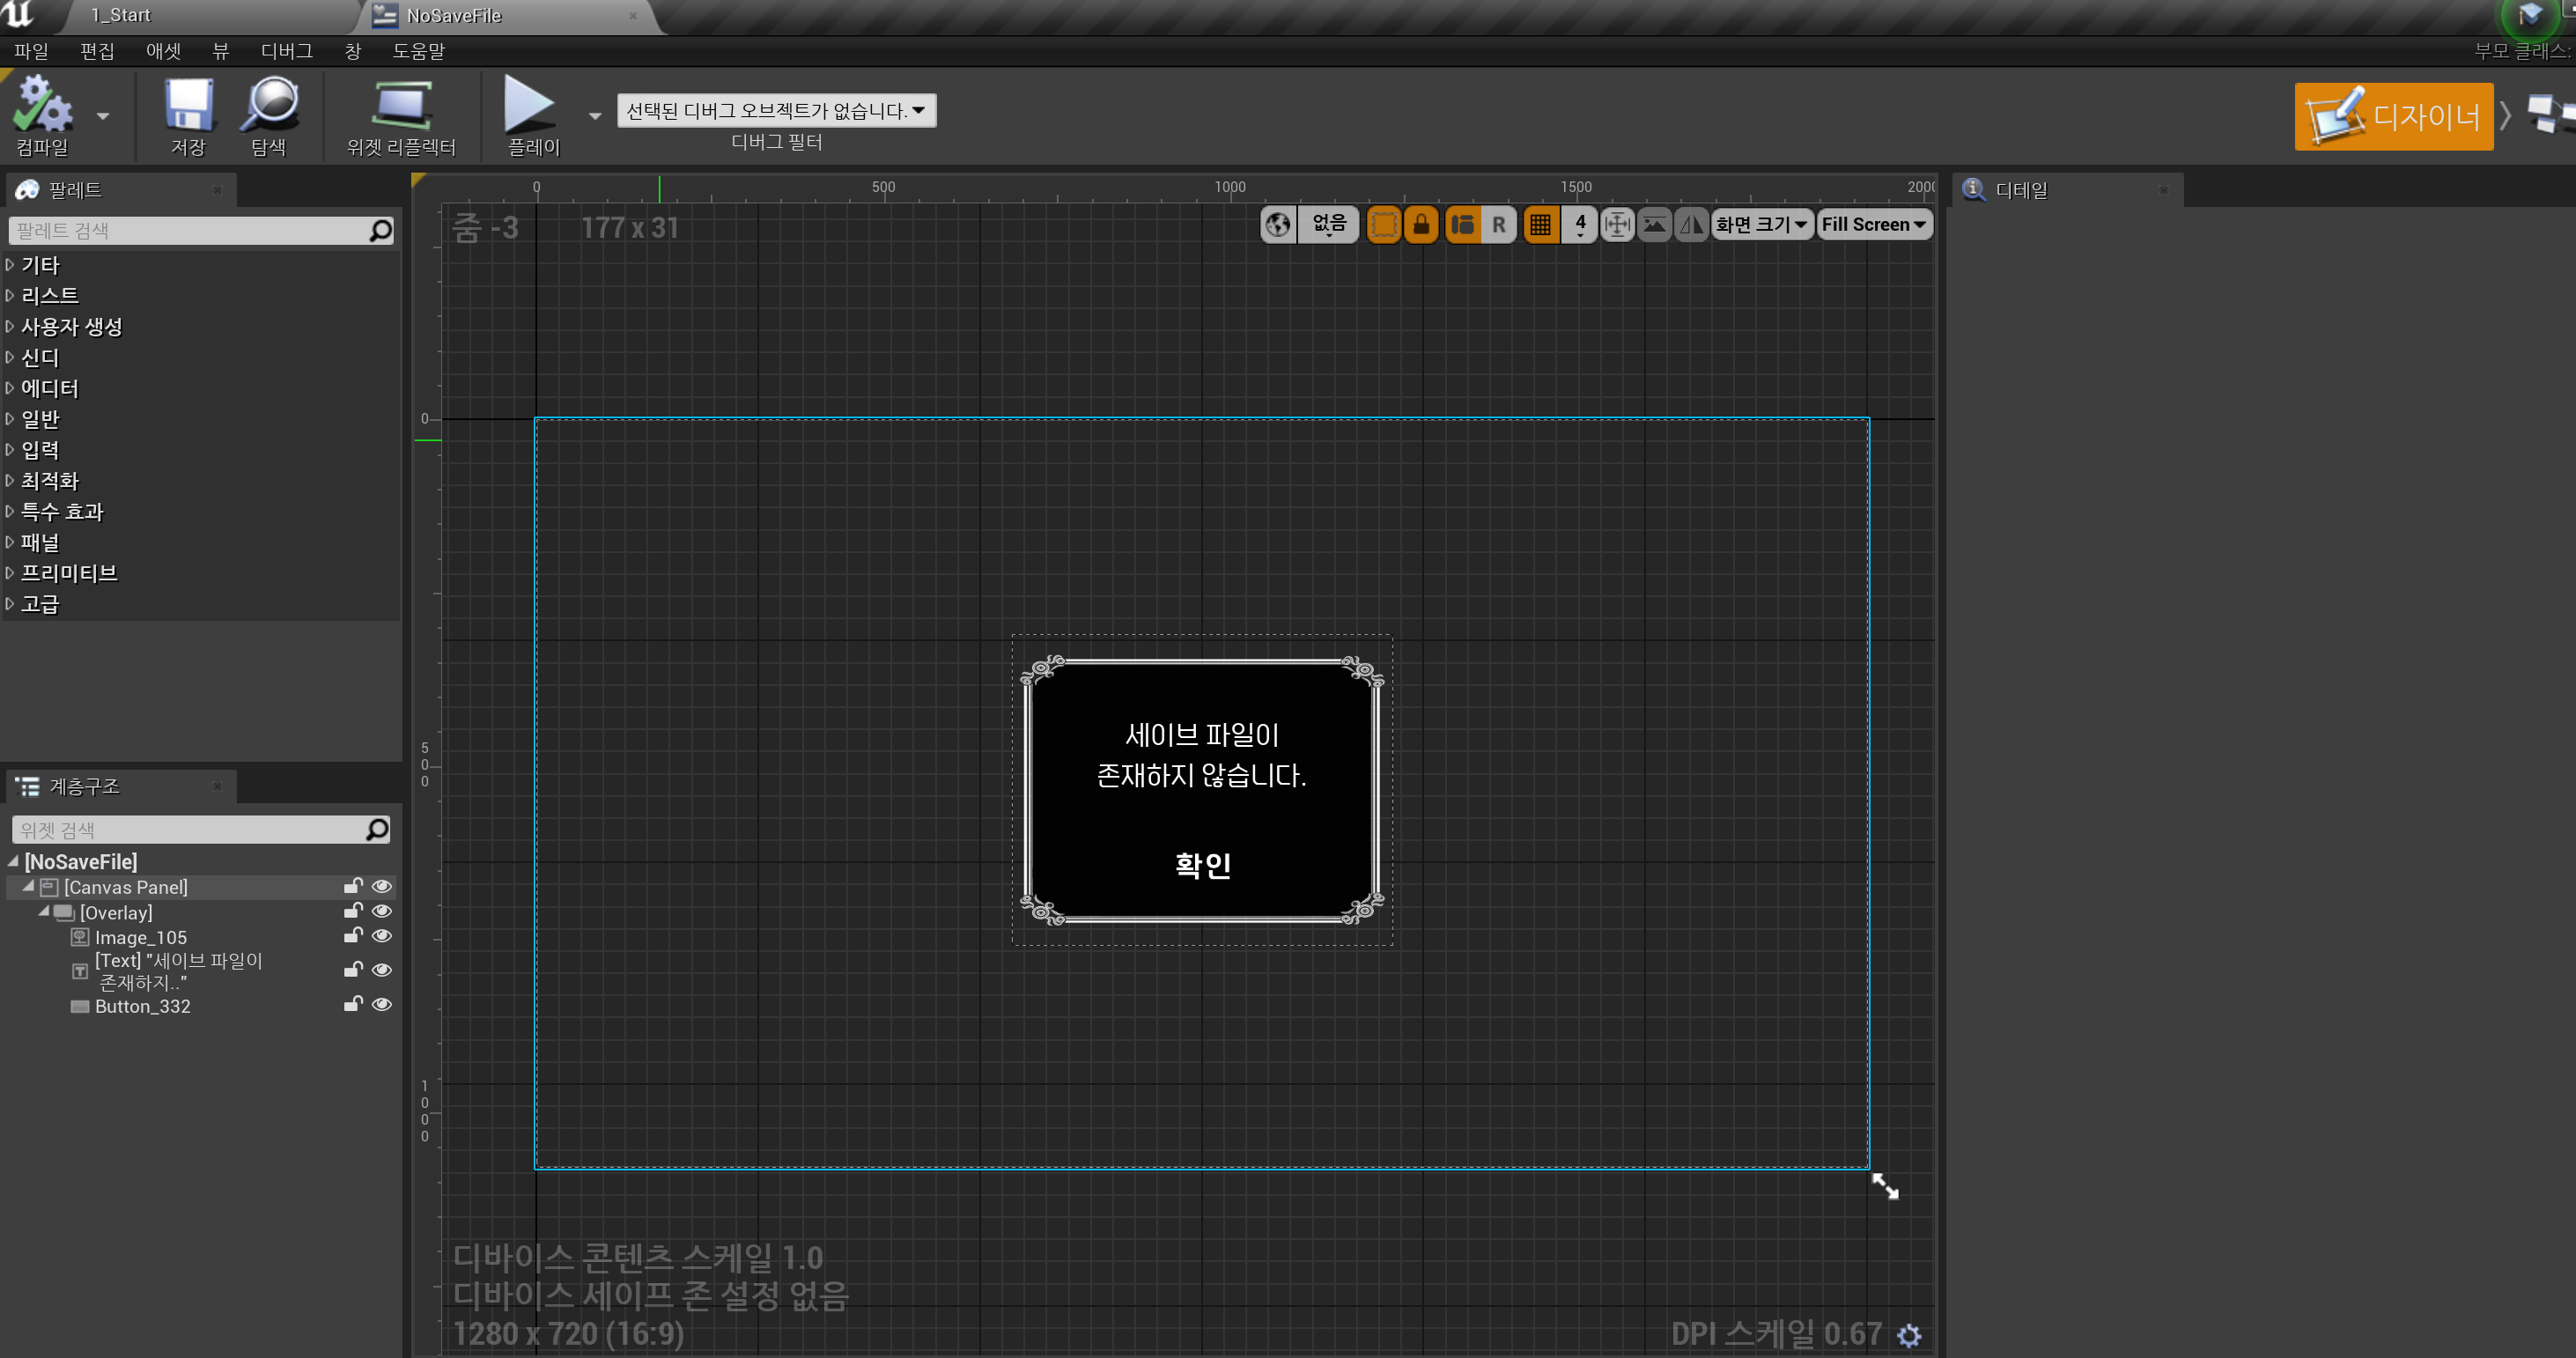Open the debug object filter dropdown
2576x1358 pixels.
point(776,110)
